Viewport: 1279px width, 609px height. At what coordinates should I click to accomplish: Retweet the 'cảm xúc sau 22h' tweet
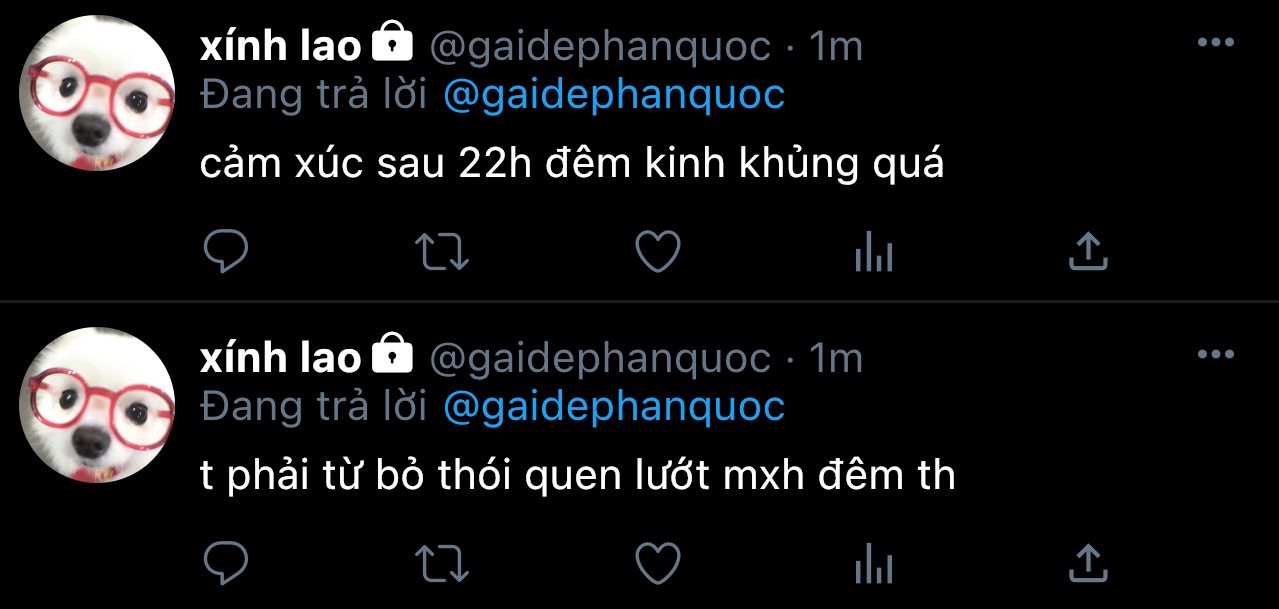pos(441,252)
